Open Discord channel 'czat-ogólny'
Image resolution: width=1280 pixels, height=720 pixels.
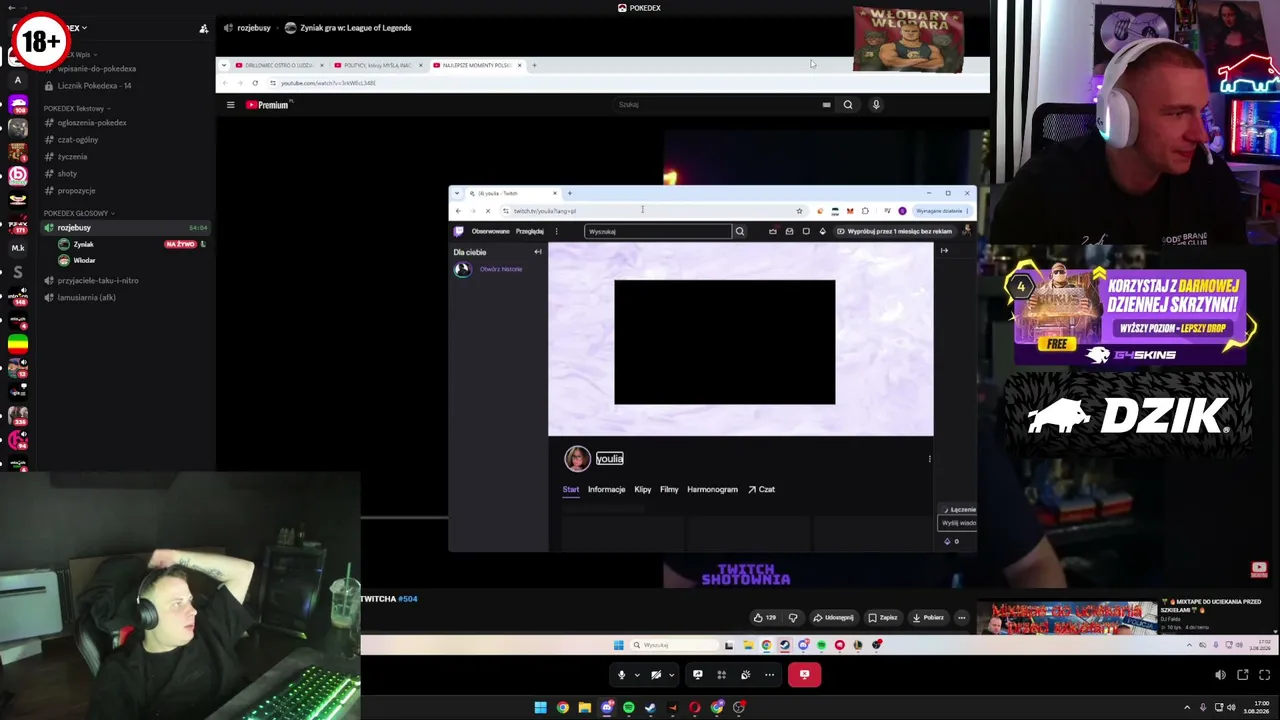pyautogui.click(x=78, y=140)
